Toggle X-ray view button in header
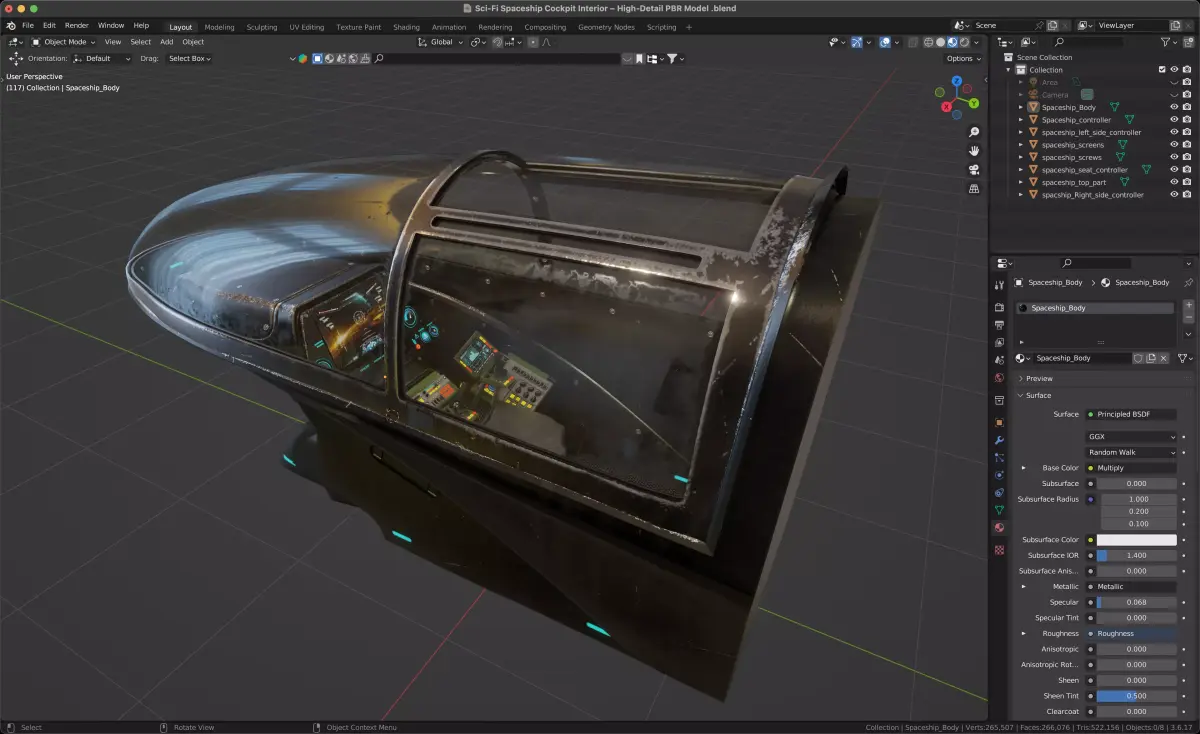Image resolution: width=1200 pixels, height=734 pixels. (x=912, y=42)
